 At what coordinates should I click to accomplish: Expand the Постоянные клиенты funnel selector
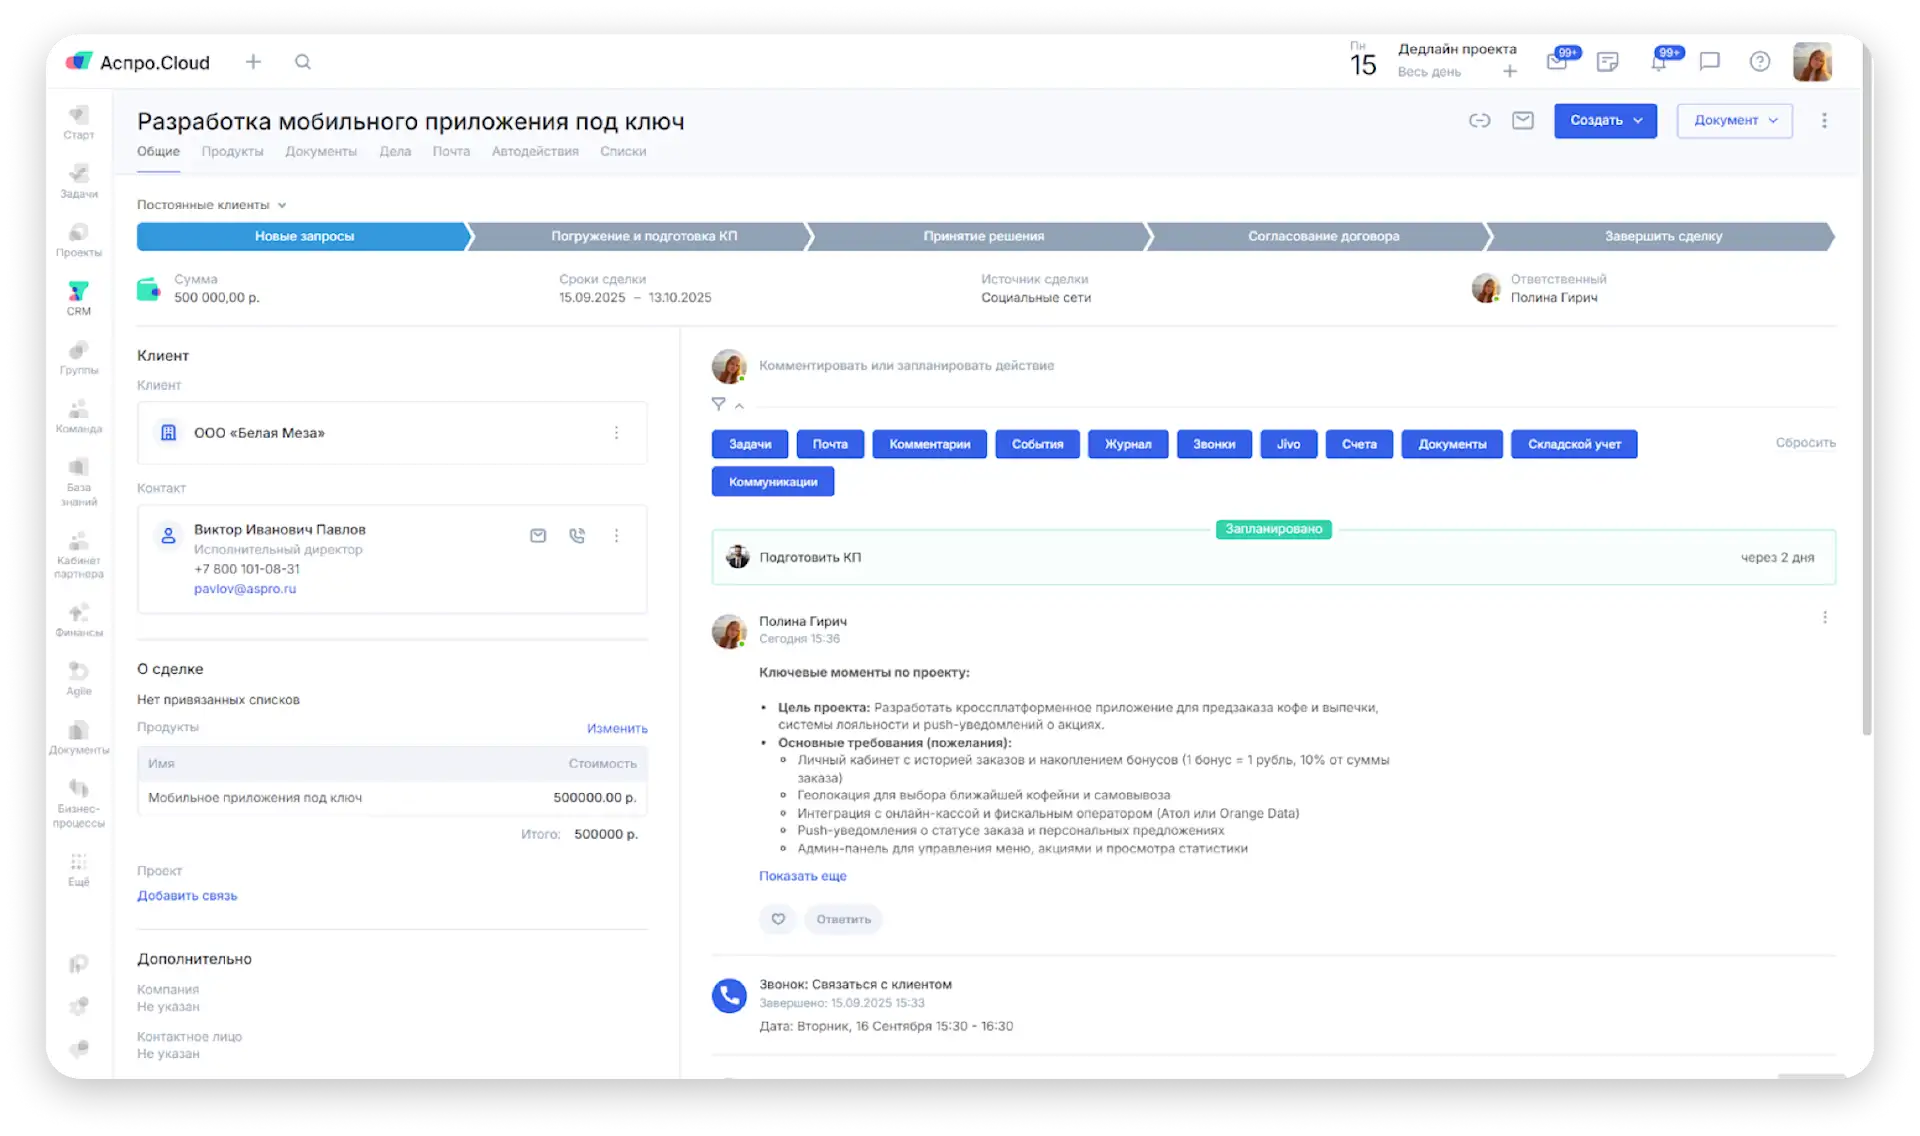212,205
